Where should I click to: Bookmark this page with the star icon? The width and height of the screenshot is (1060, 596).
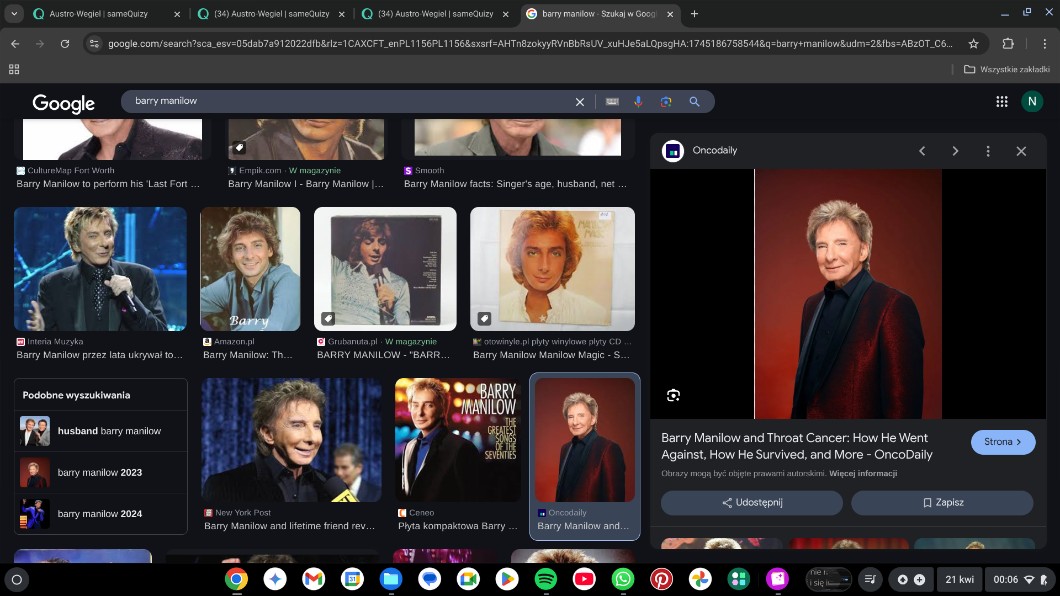click(x=973, y=44)
